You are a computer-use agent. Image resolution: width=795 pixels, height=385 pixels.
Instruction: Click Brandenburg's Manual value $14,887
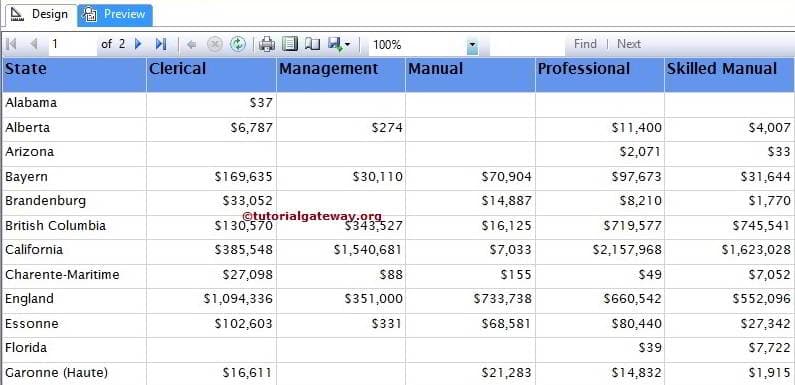click(507, 201)
